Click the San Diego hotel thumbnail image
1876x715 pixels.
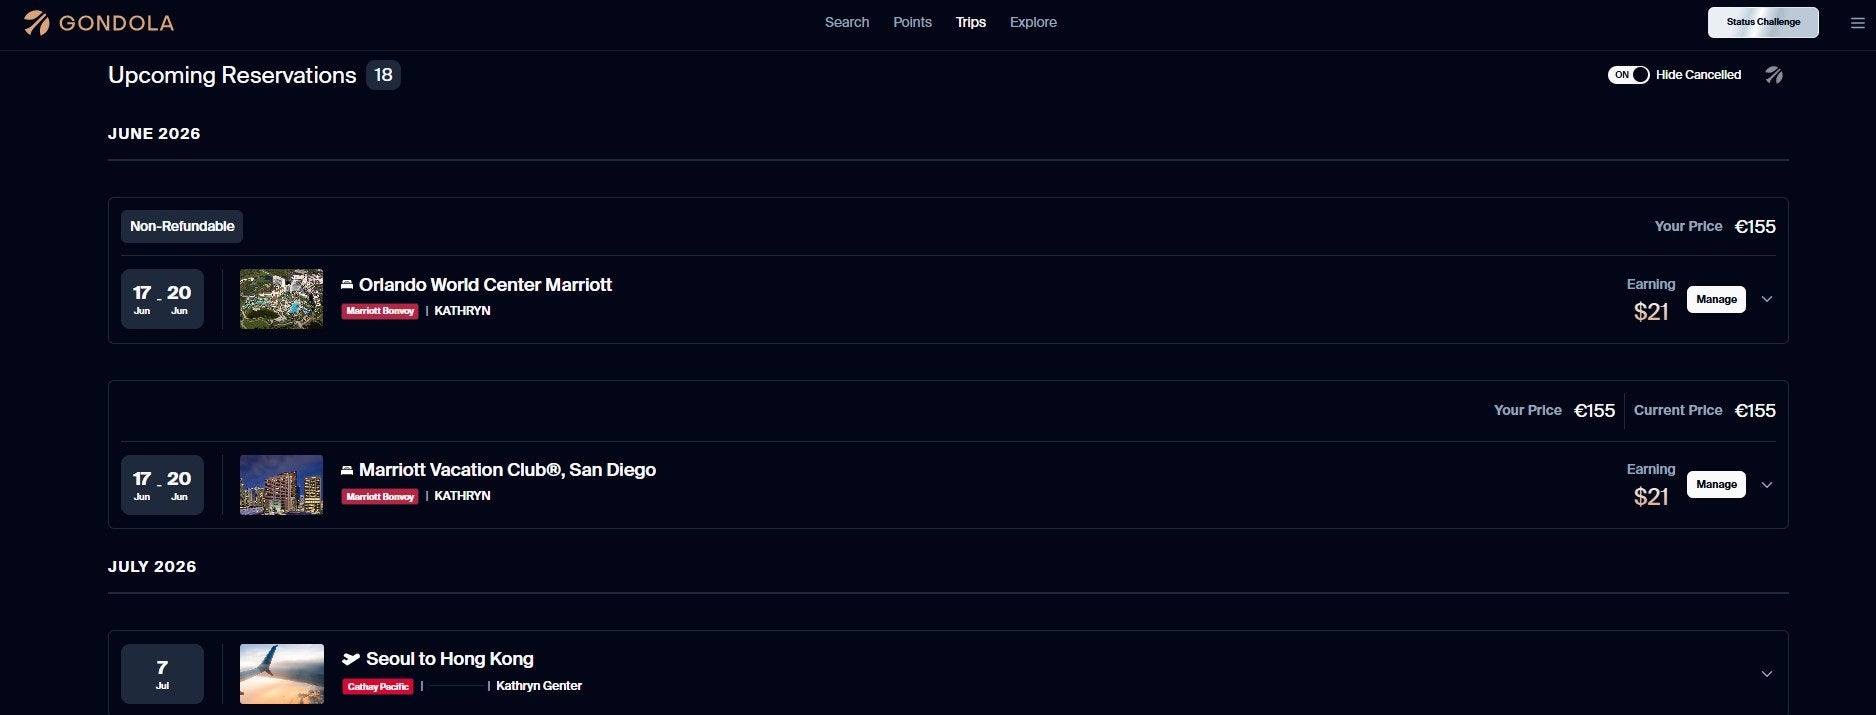(281, 485)
